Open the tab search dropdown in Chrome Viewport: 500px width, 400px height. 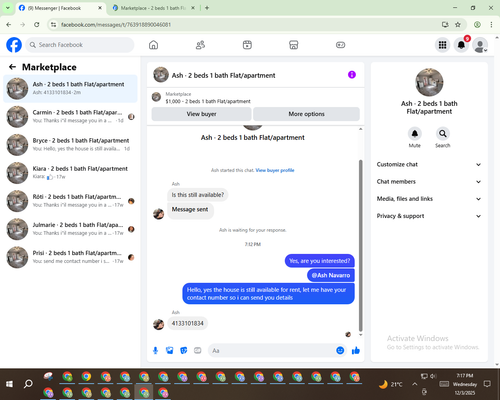(8, 8)
